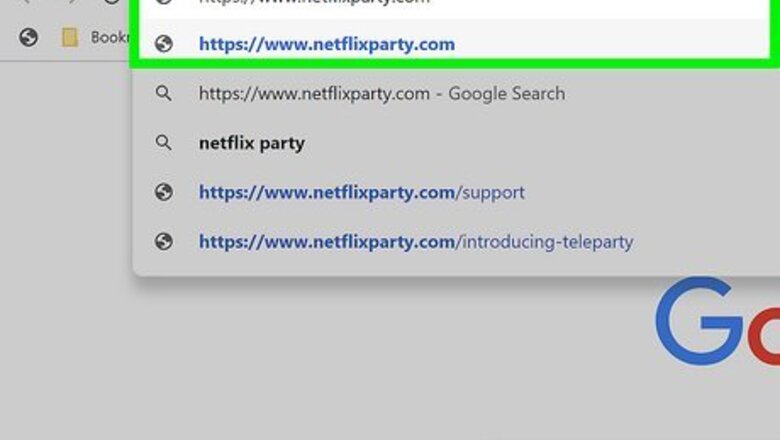This screenshot has height=440, width=780.
Task: Click the '/introducing-teleparty' path text in the suggestion
Action: point(544,241)
